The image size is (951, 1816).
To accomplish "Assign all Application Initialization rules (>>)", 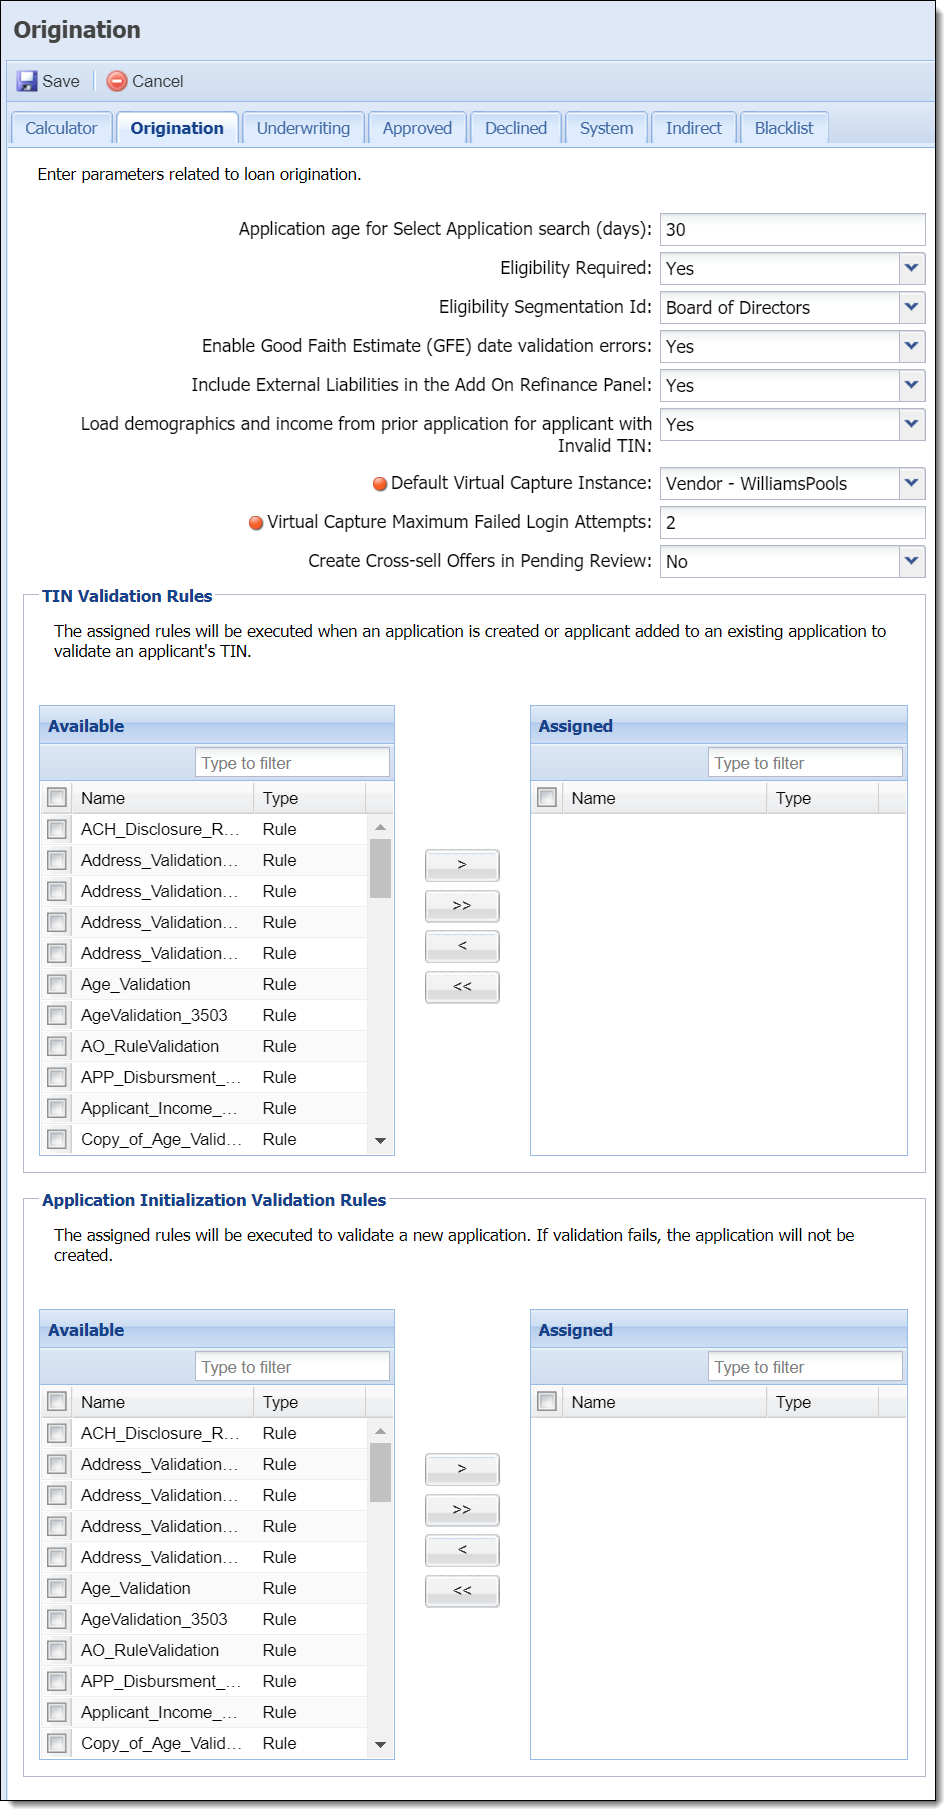I will (462, 1510).
